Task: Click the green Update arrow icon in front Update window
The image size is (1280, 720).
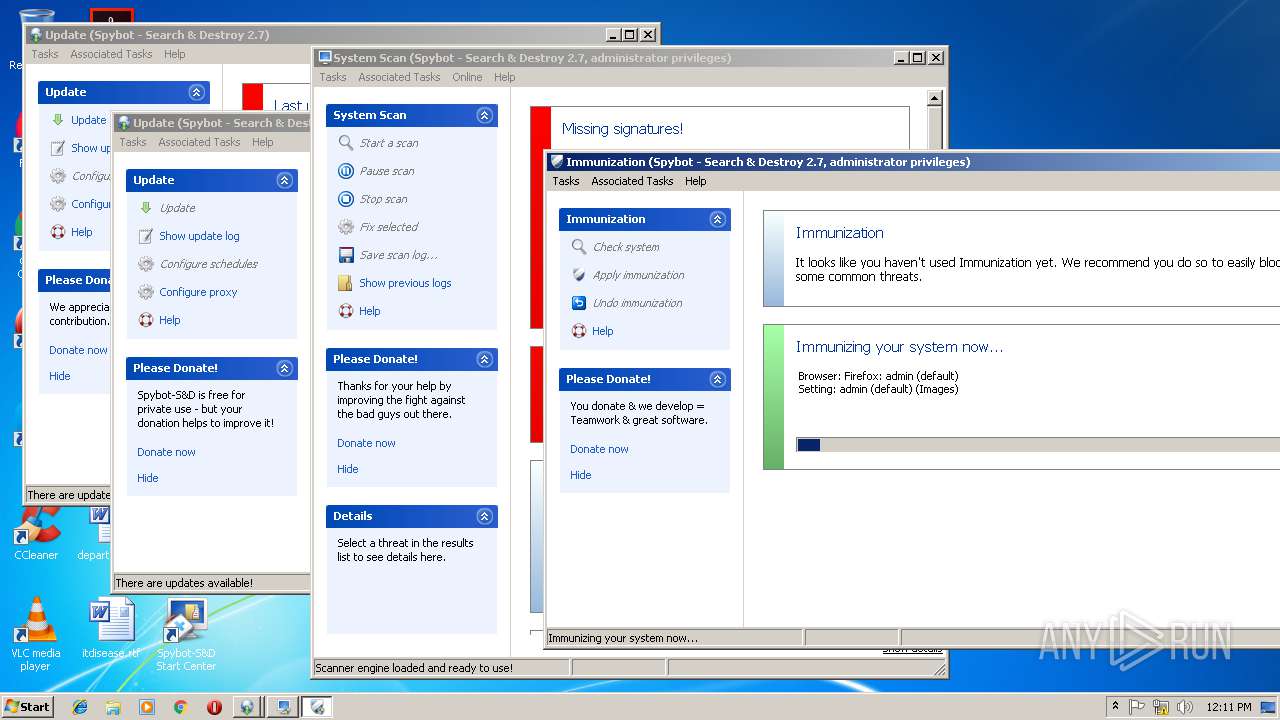Action: 146,208
